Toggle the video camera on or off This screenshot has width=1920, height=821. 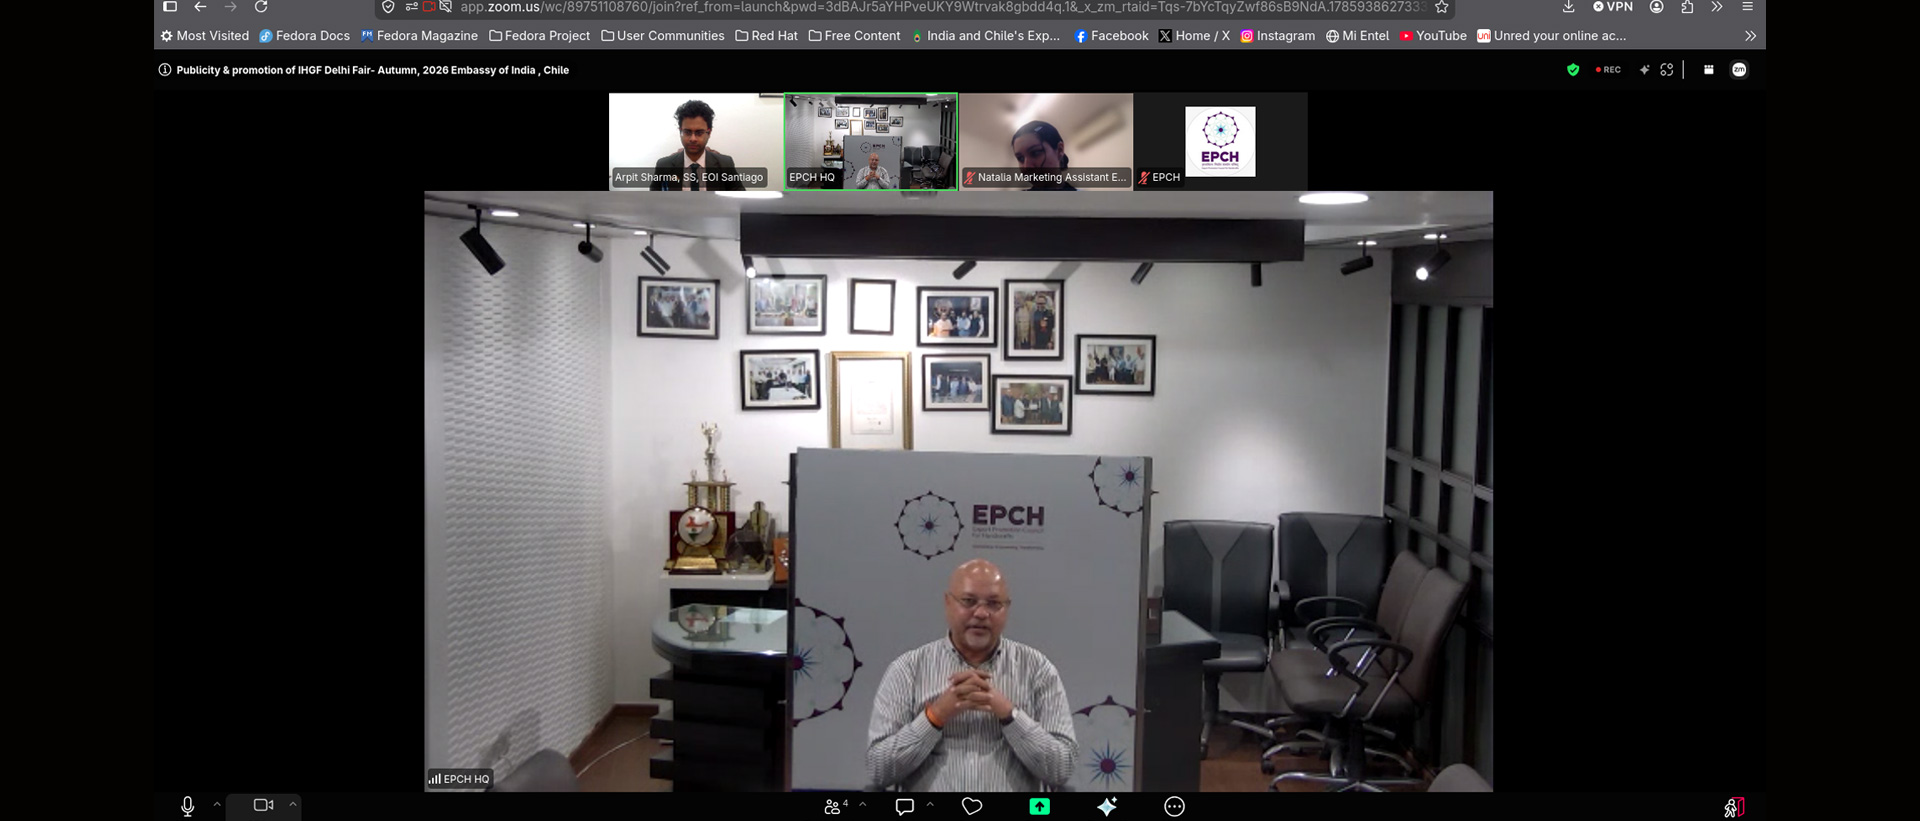point(264,805)
